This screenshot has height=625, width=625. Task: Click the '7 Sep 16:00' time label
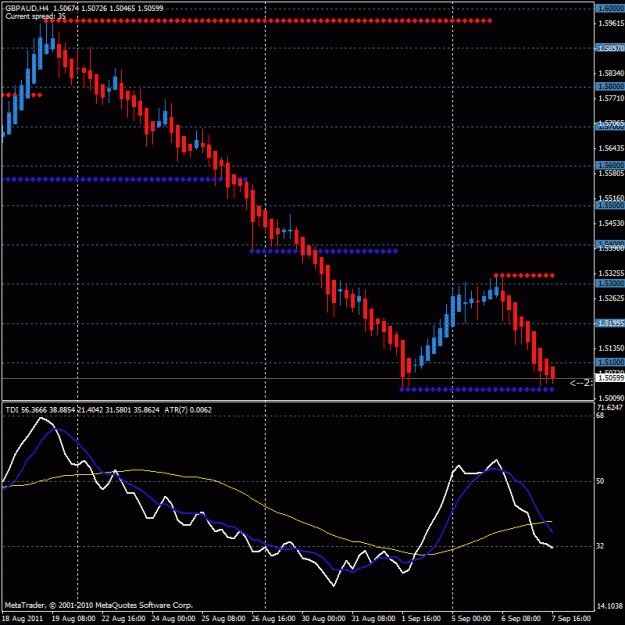(571, 619)
